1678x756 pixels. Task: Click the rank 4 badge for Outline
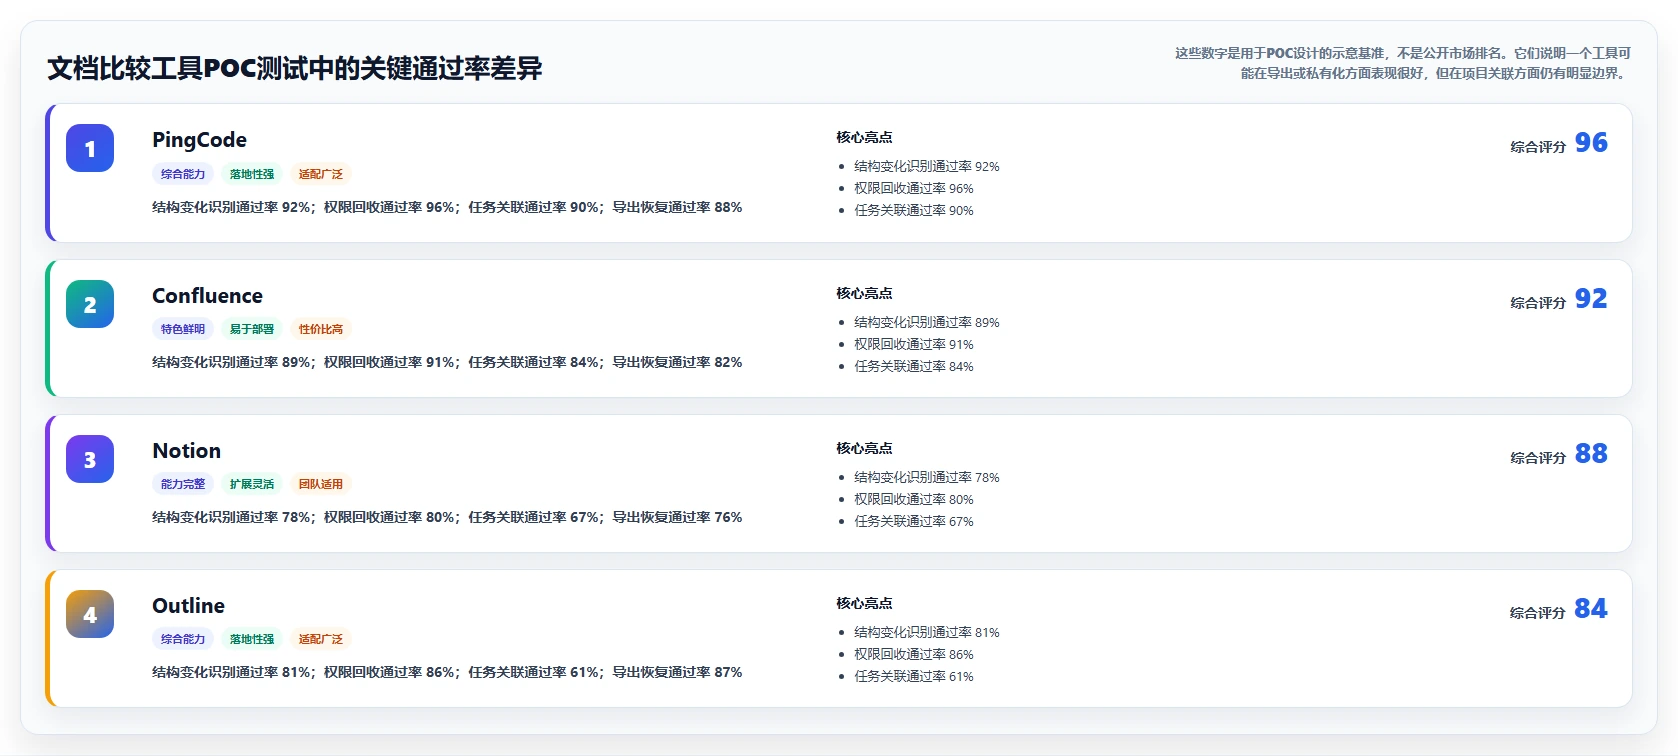tap(90, 614)
